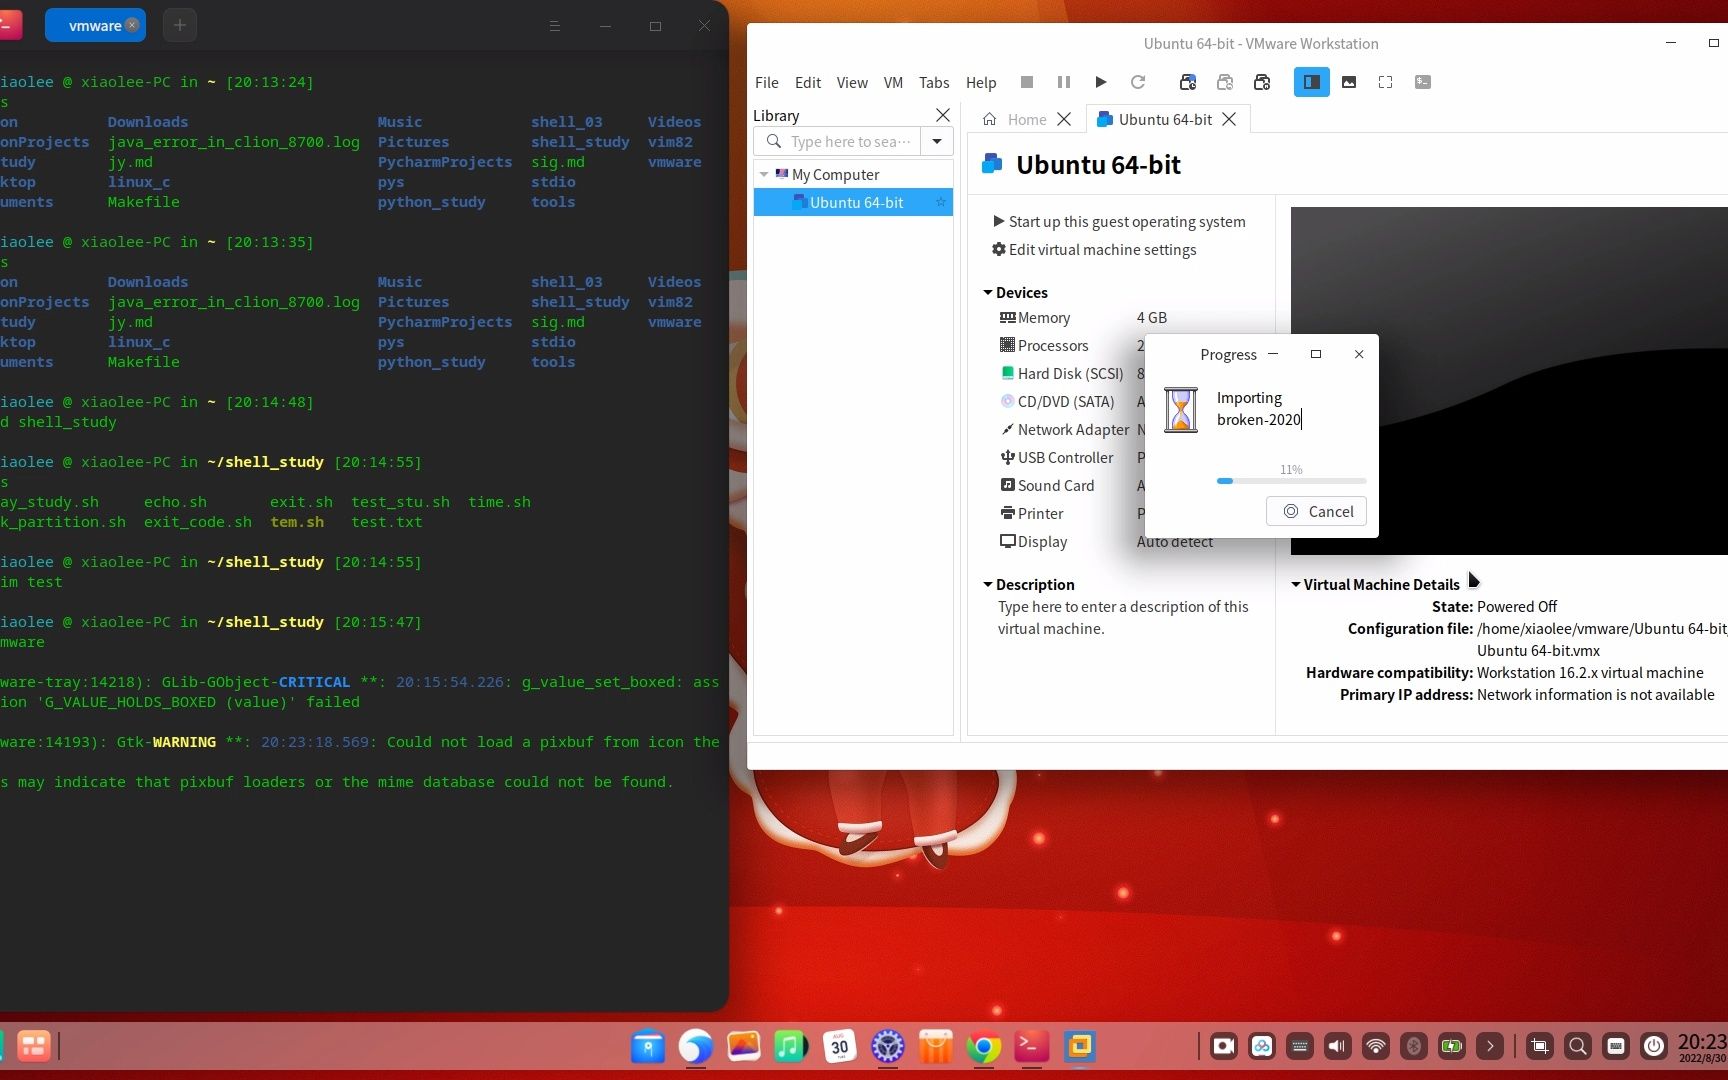Click the import progress bar
Image resolution: width=1728 pixels, height=1080 pixels.
click(x=1291, y=481)
